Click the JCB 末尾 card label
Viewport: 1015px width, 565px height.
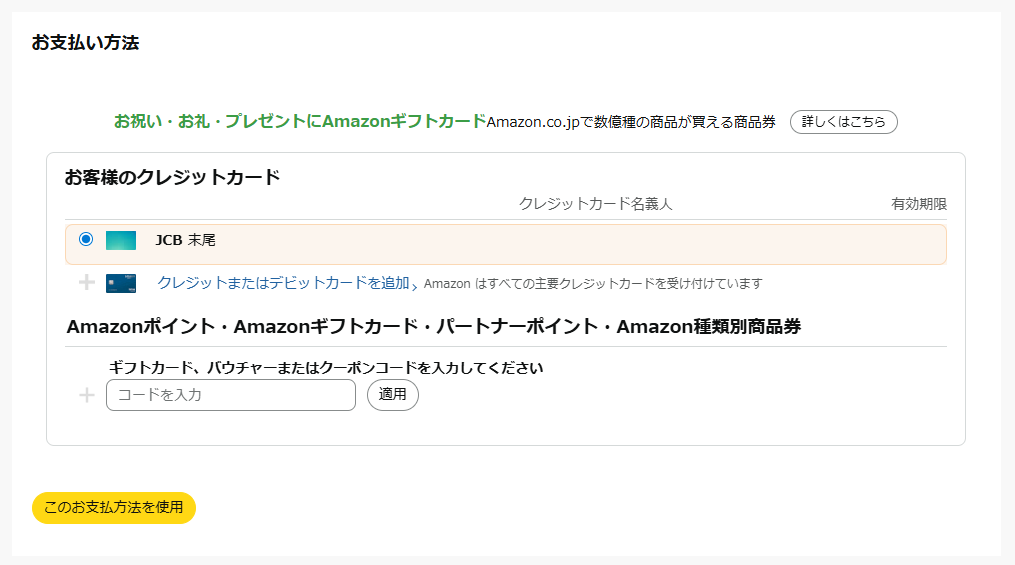pyautogui.click(x=186, y=240)
